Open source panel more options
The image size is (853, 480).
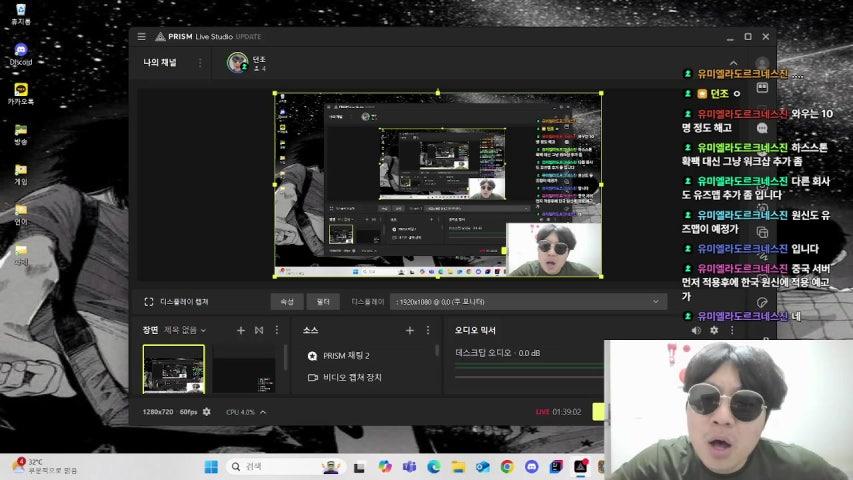(428, 330)
